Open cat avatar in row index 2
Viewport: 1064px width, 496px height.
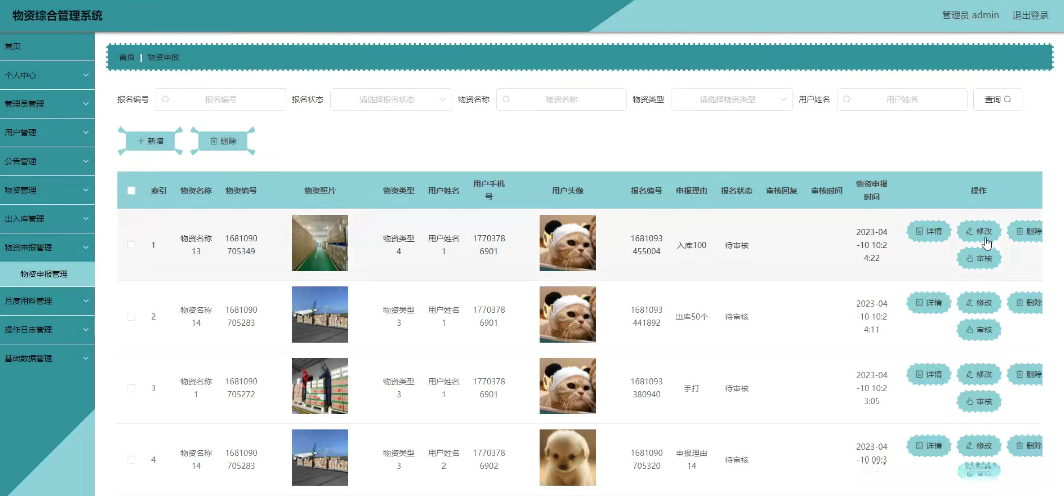(567, 315)
